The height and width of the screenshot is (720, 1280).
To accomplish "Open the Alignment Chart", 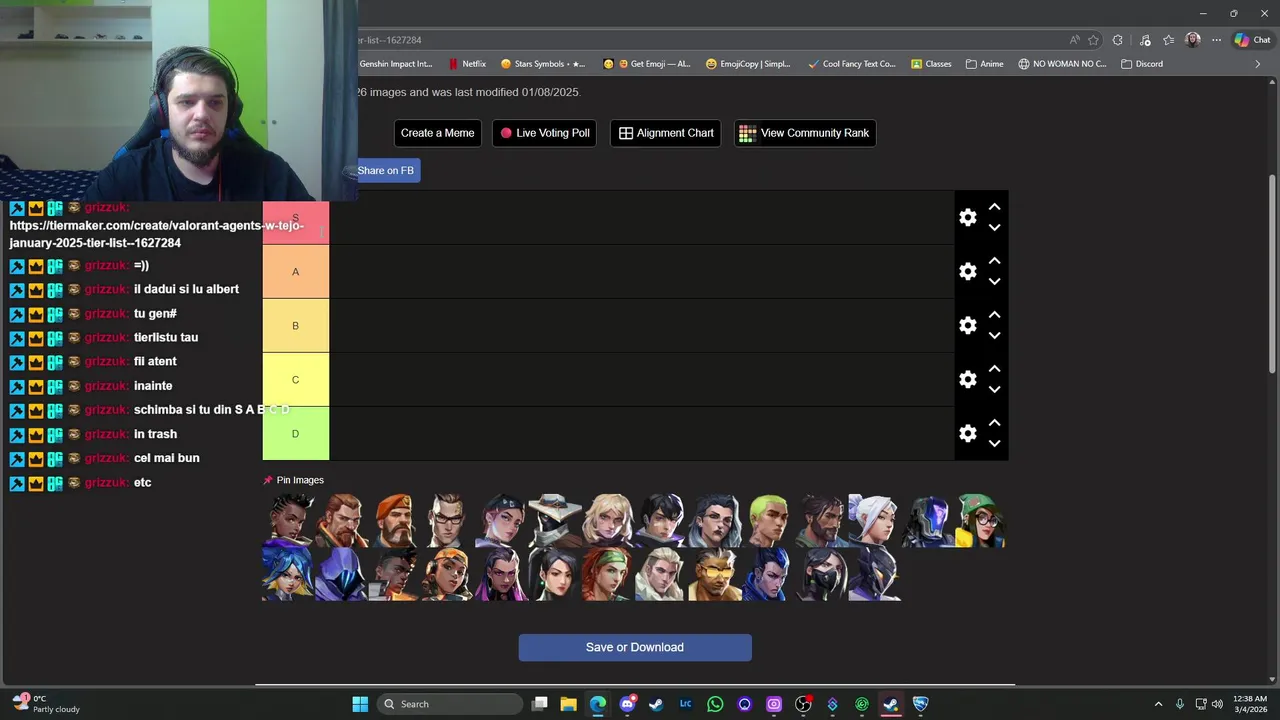I will point(666,133).
